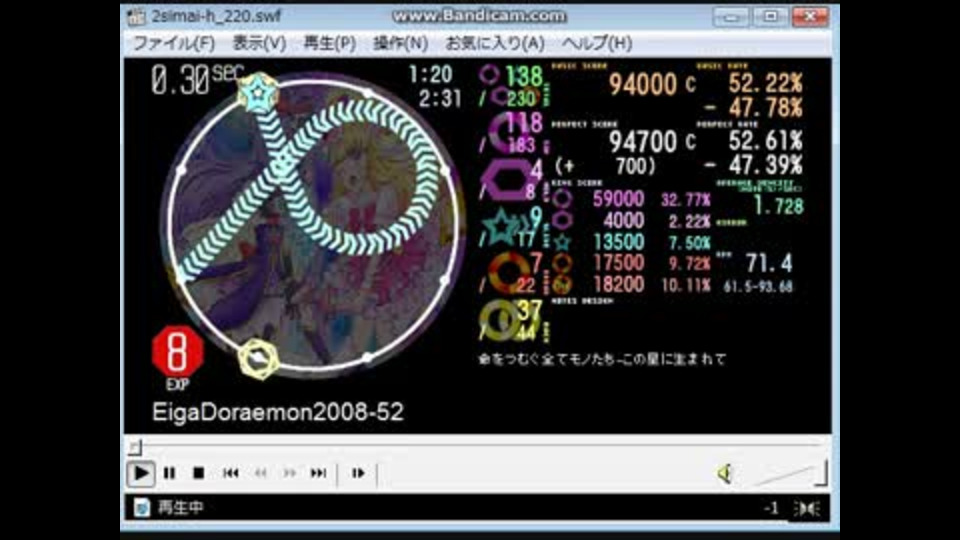Click the 2simai-h_220.swf title bar icon
This screenshot has width=960, height=540.
[136, 17]
